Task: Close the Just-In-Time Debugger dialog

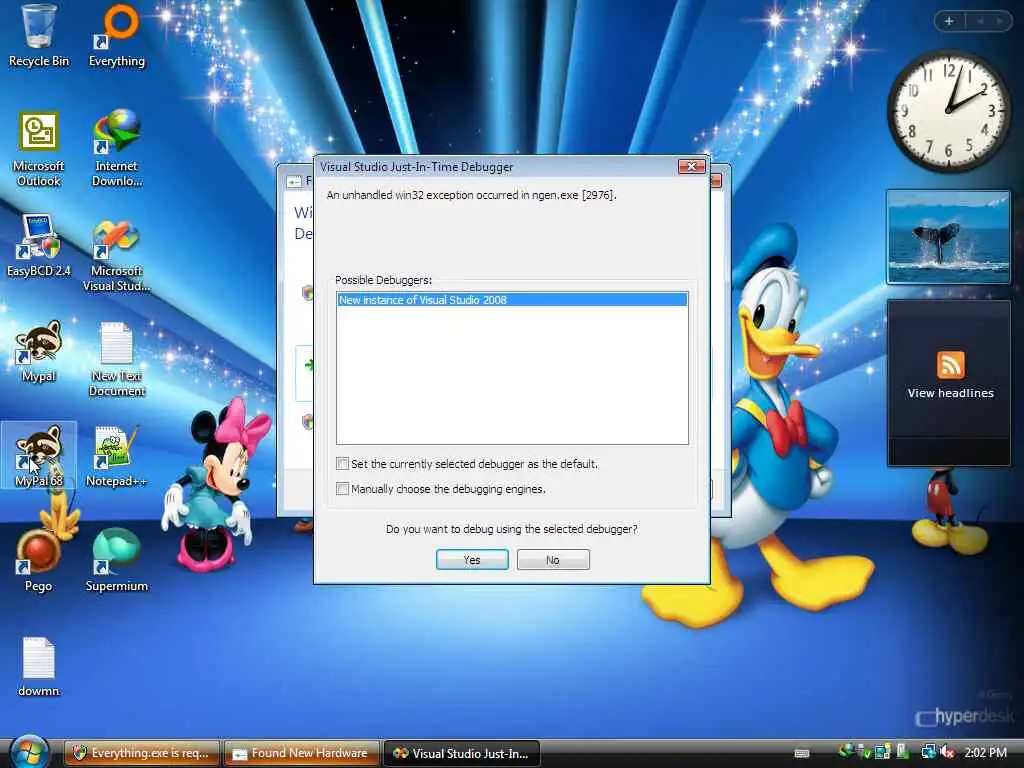Action: pos(692,167)
